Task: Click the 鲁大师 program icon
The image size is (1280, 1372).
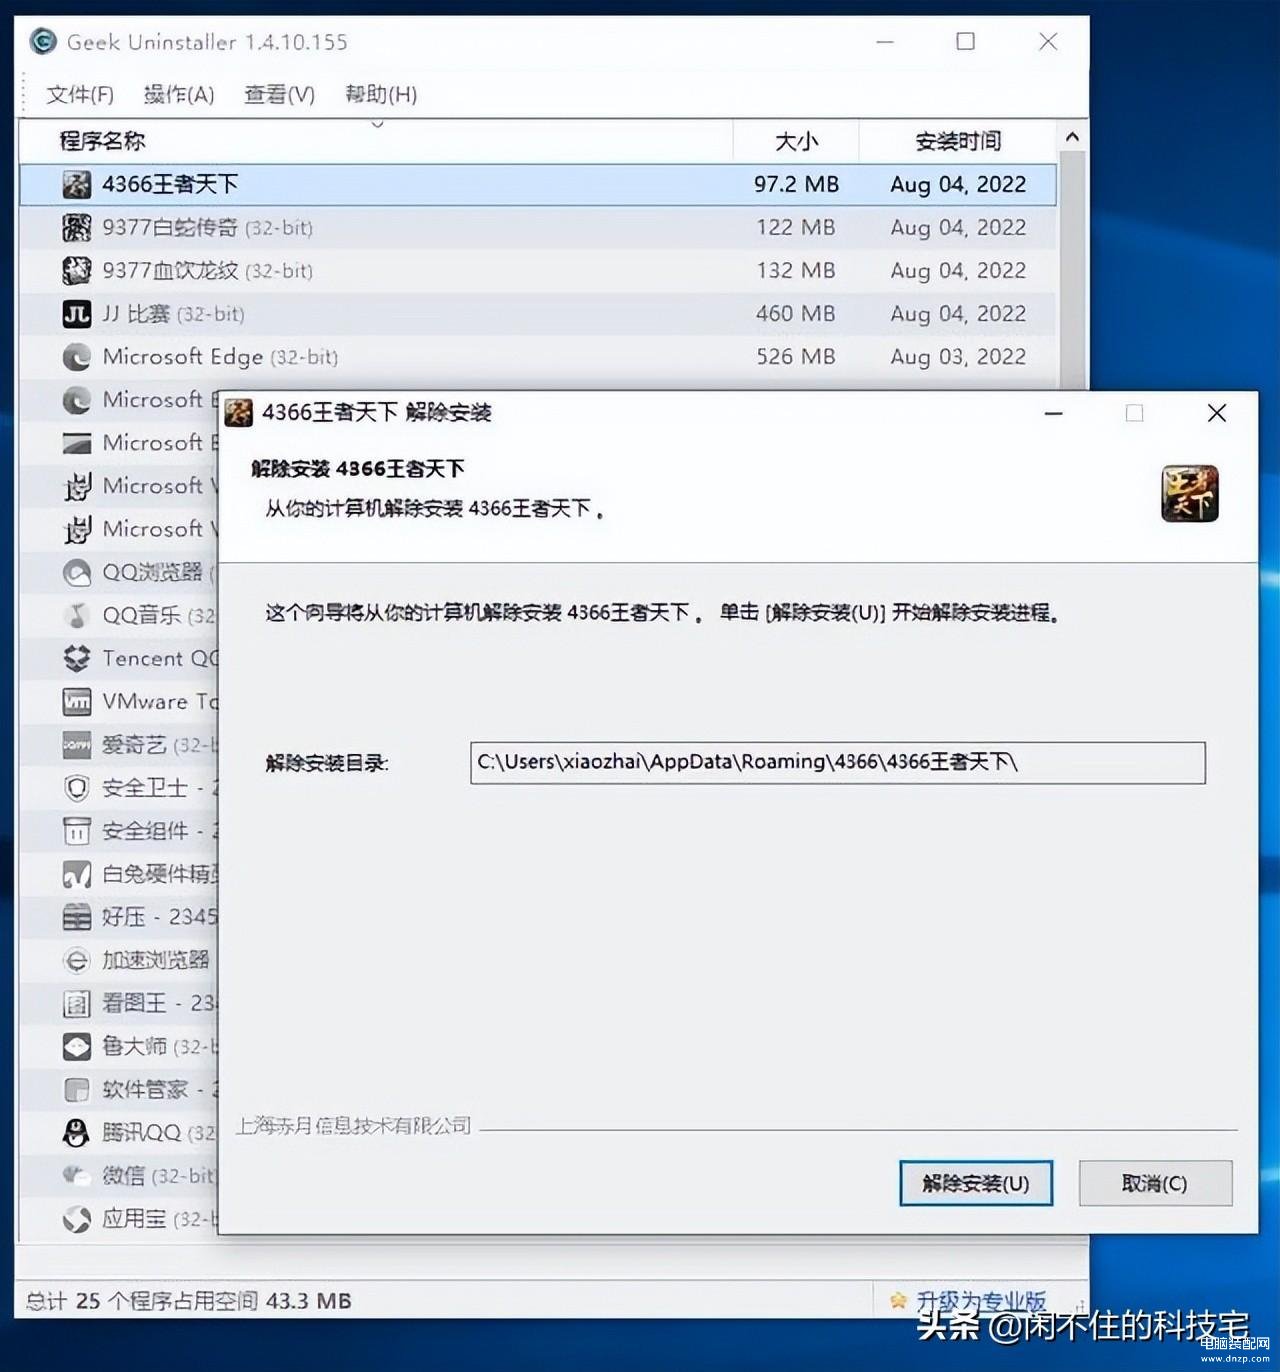Action: pos(77,1046)
